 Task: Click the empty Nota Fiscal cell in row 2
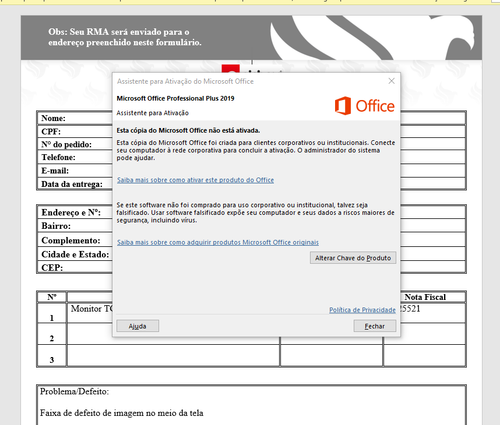point(425,334)
